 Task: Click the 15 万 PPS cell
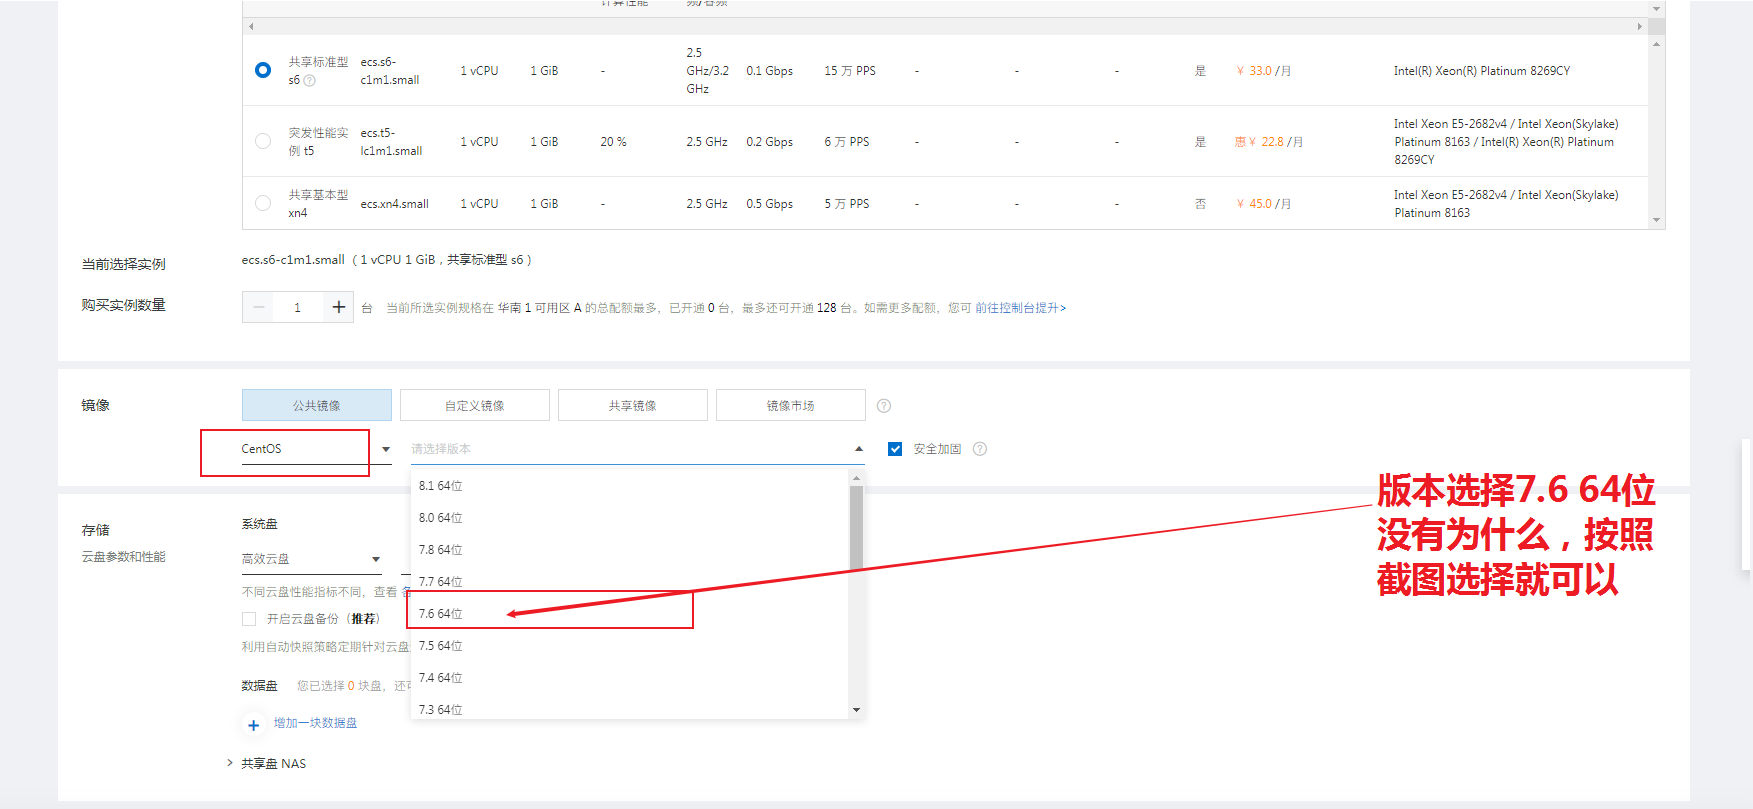[x=850, y=71]
